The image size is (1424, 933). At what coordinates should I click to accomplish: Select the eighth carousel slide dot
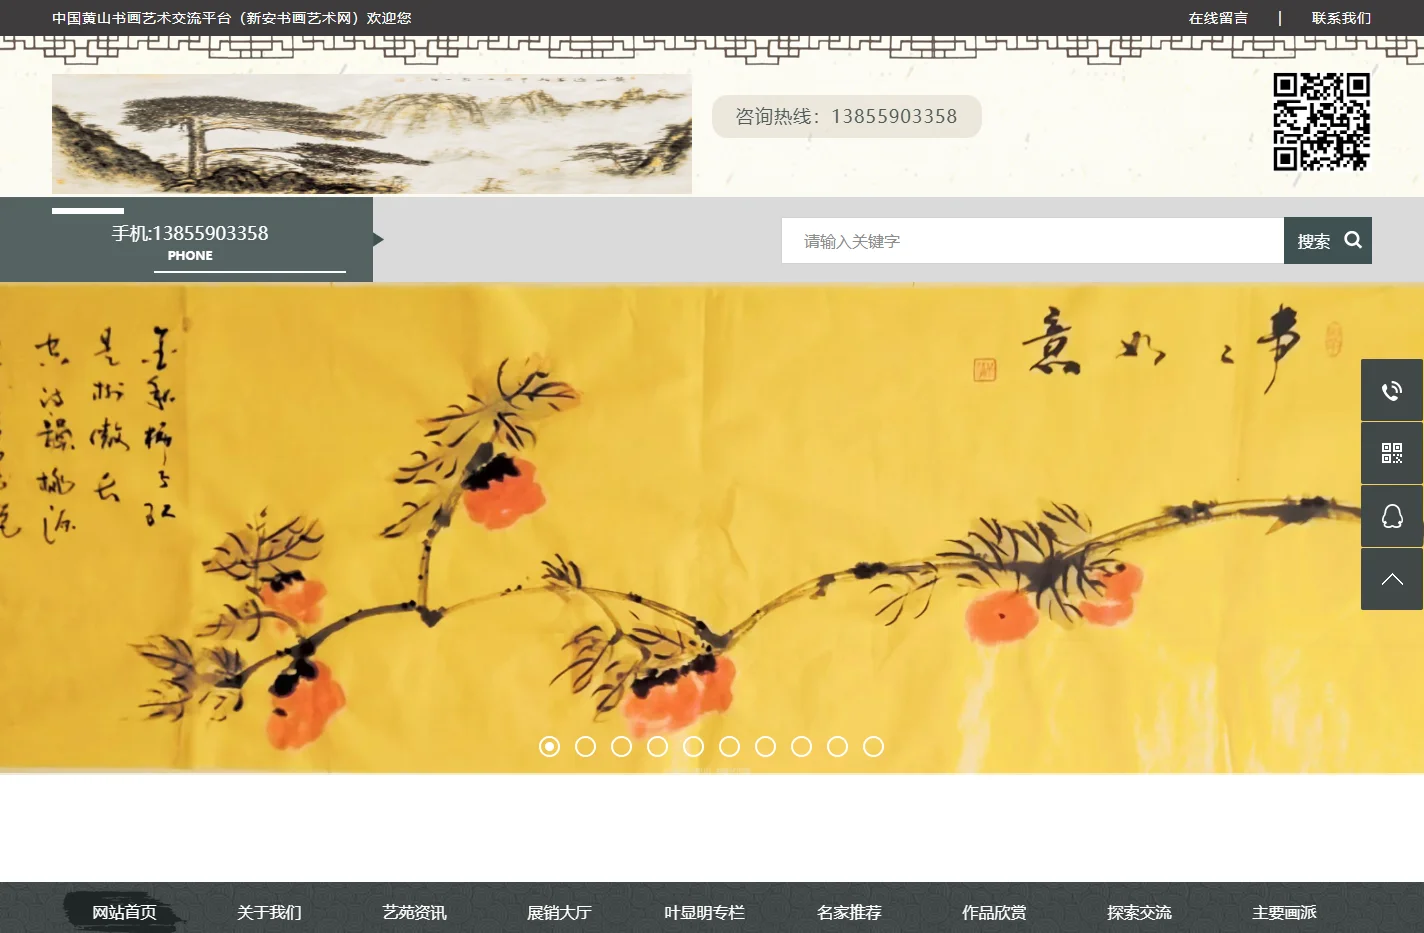point(802,747)
